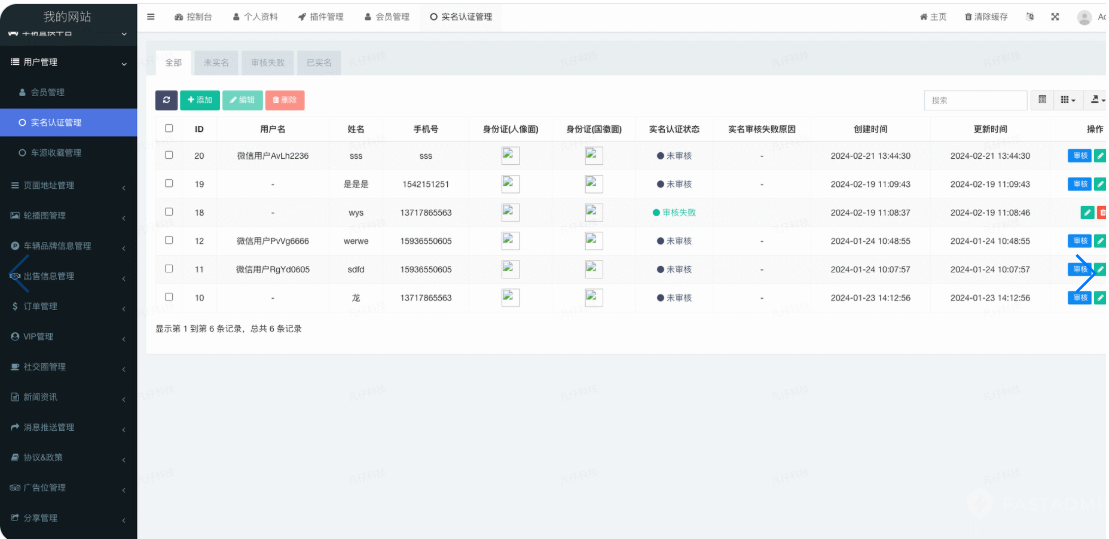Viewport: 1109px width, 539px height.
Task: Click the language switch icon in top bar
Action: point(1030,17)
